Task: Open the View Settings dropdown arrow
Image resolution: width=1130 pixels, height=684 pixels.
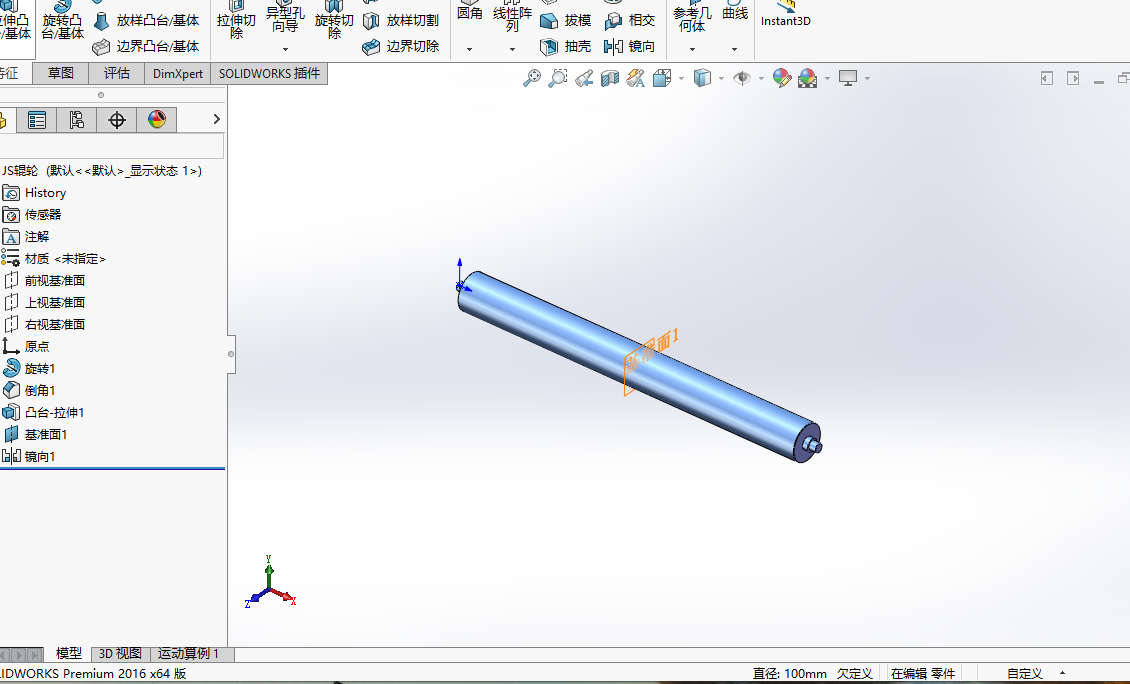Action: [867, 78]
